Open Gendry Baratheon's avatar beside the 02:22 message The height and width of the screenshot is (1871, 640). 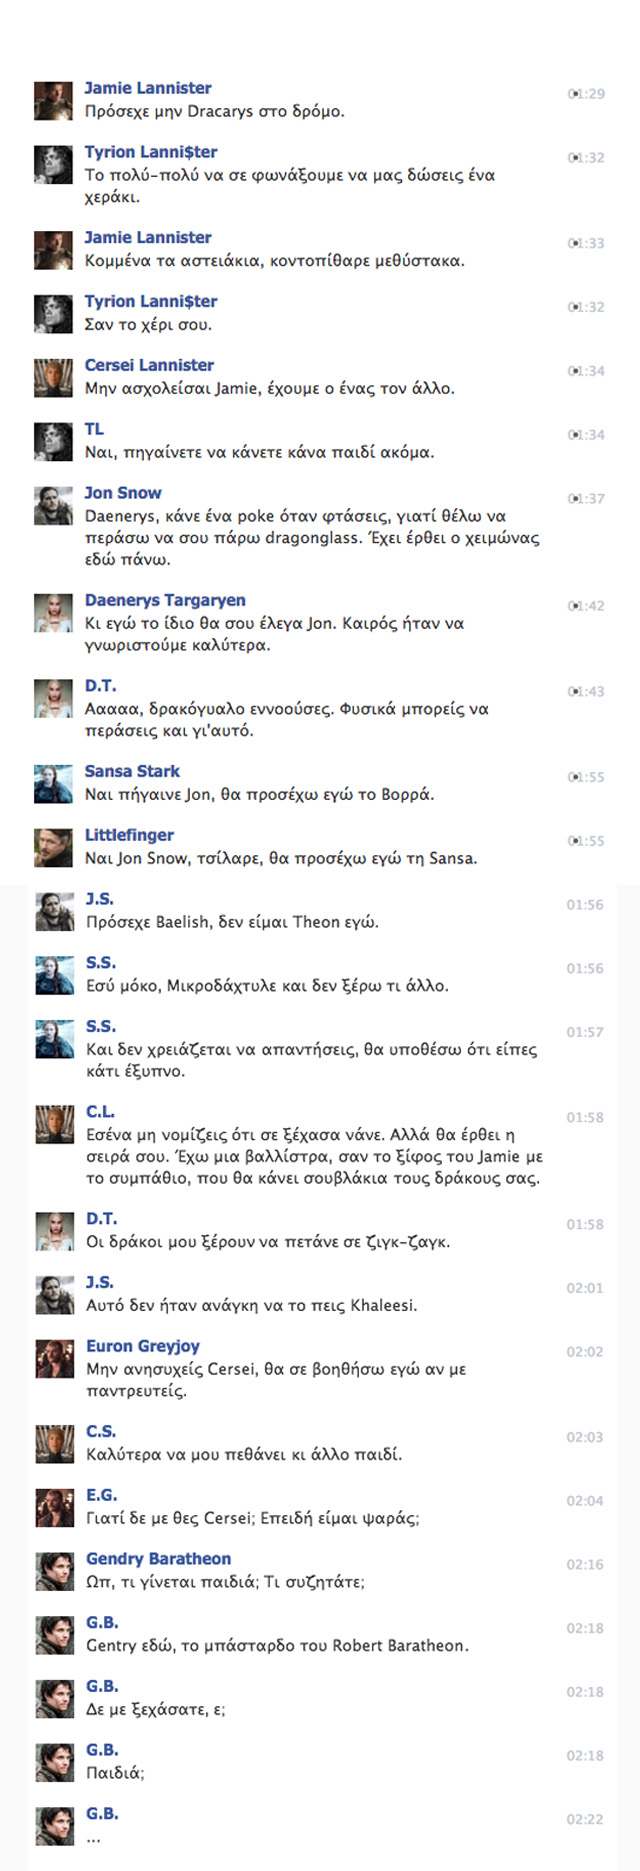click(x=54, y=1826)
